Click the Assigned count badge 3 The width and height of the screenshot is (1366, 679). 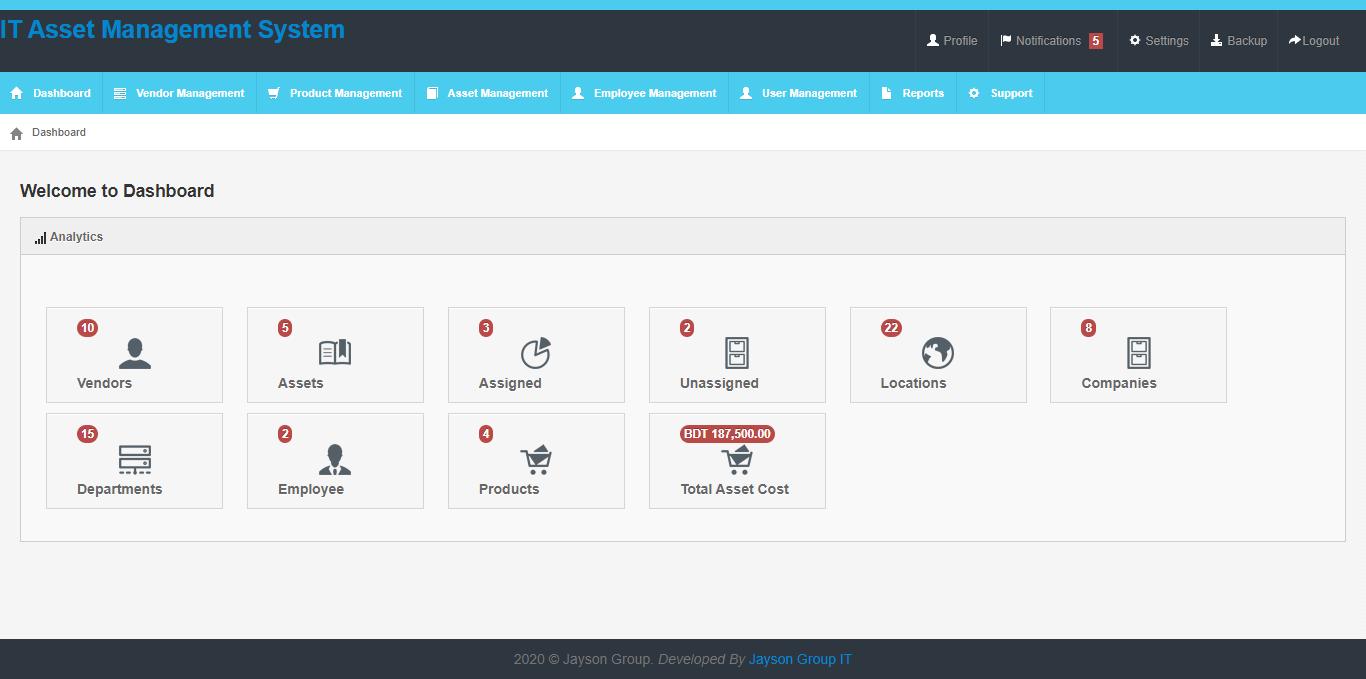pyautogui.click(x=486, y=328)
